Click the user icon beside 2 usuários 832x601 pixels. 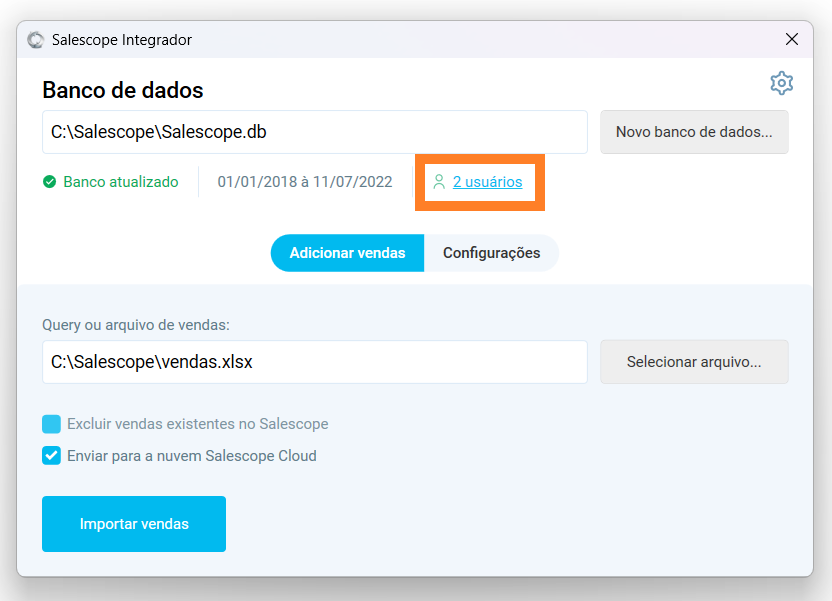click(x=439, y=182)
